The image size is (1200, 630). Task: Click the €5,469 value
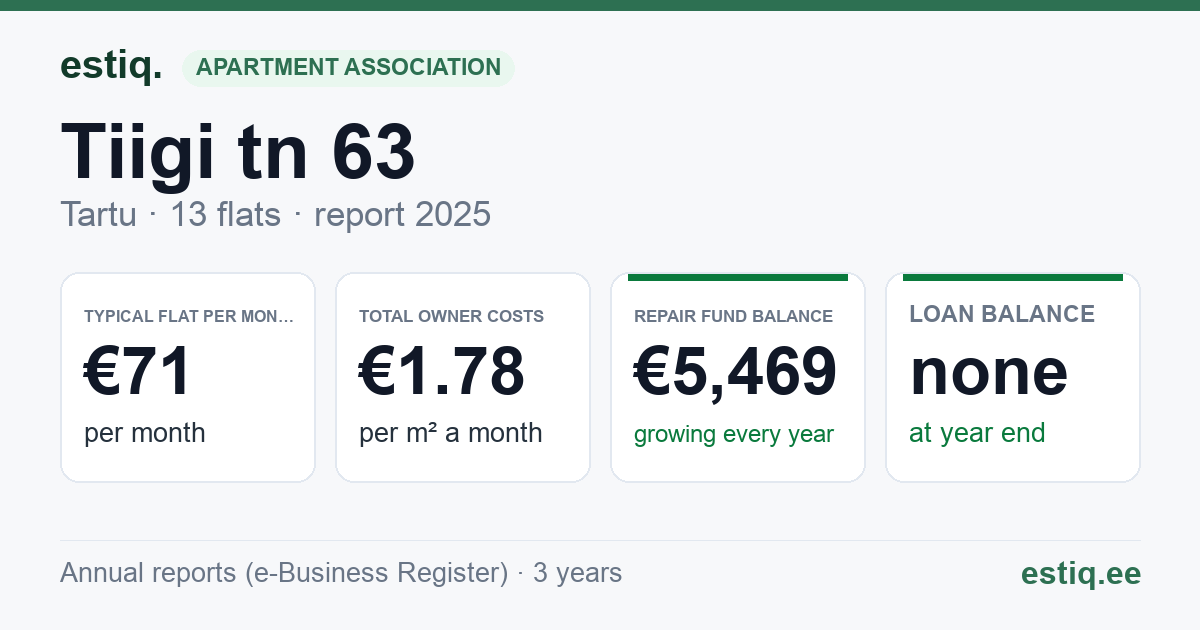click(x=736, y=372)
